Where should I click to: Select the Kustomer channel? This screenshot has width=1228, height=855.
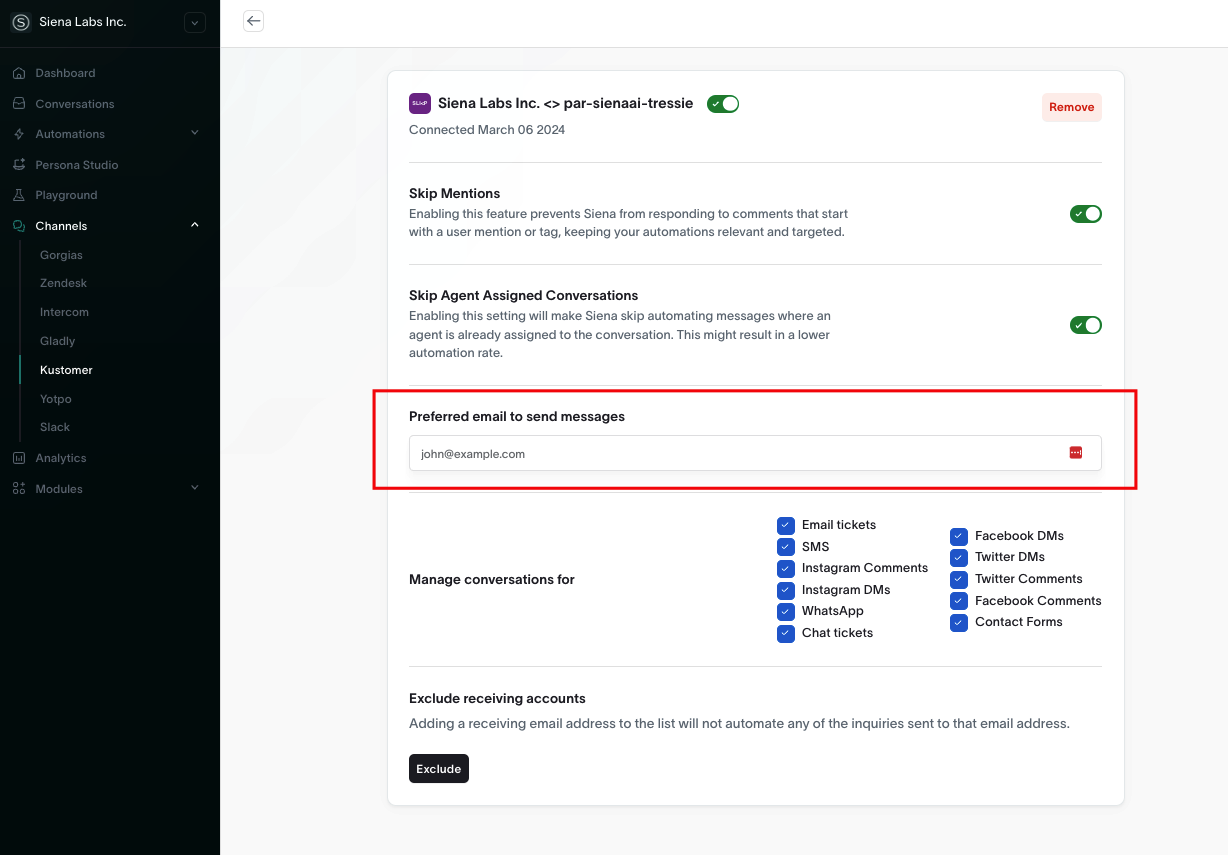[66, 370]
